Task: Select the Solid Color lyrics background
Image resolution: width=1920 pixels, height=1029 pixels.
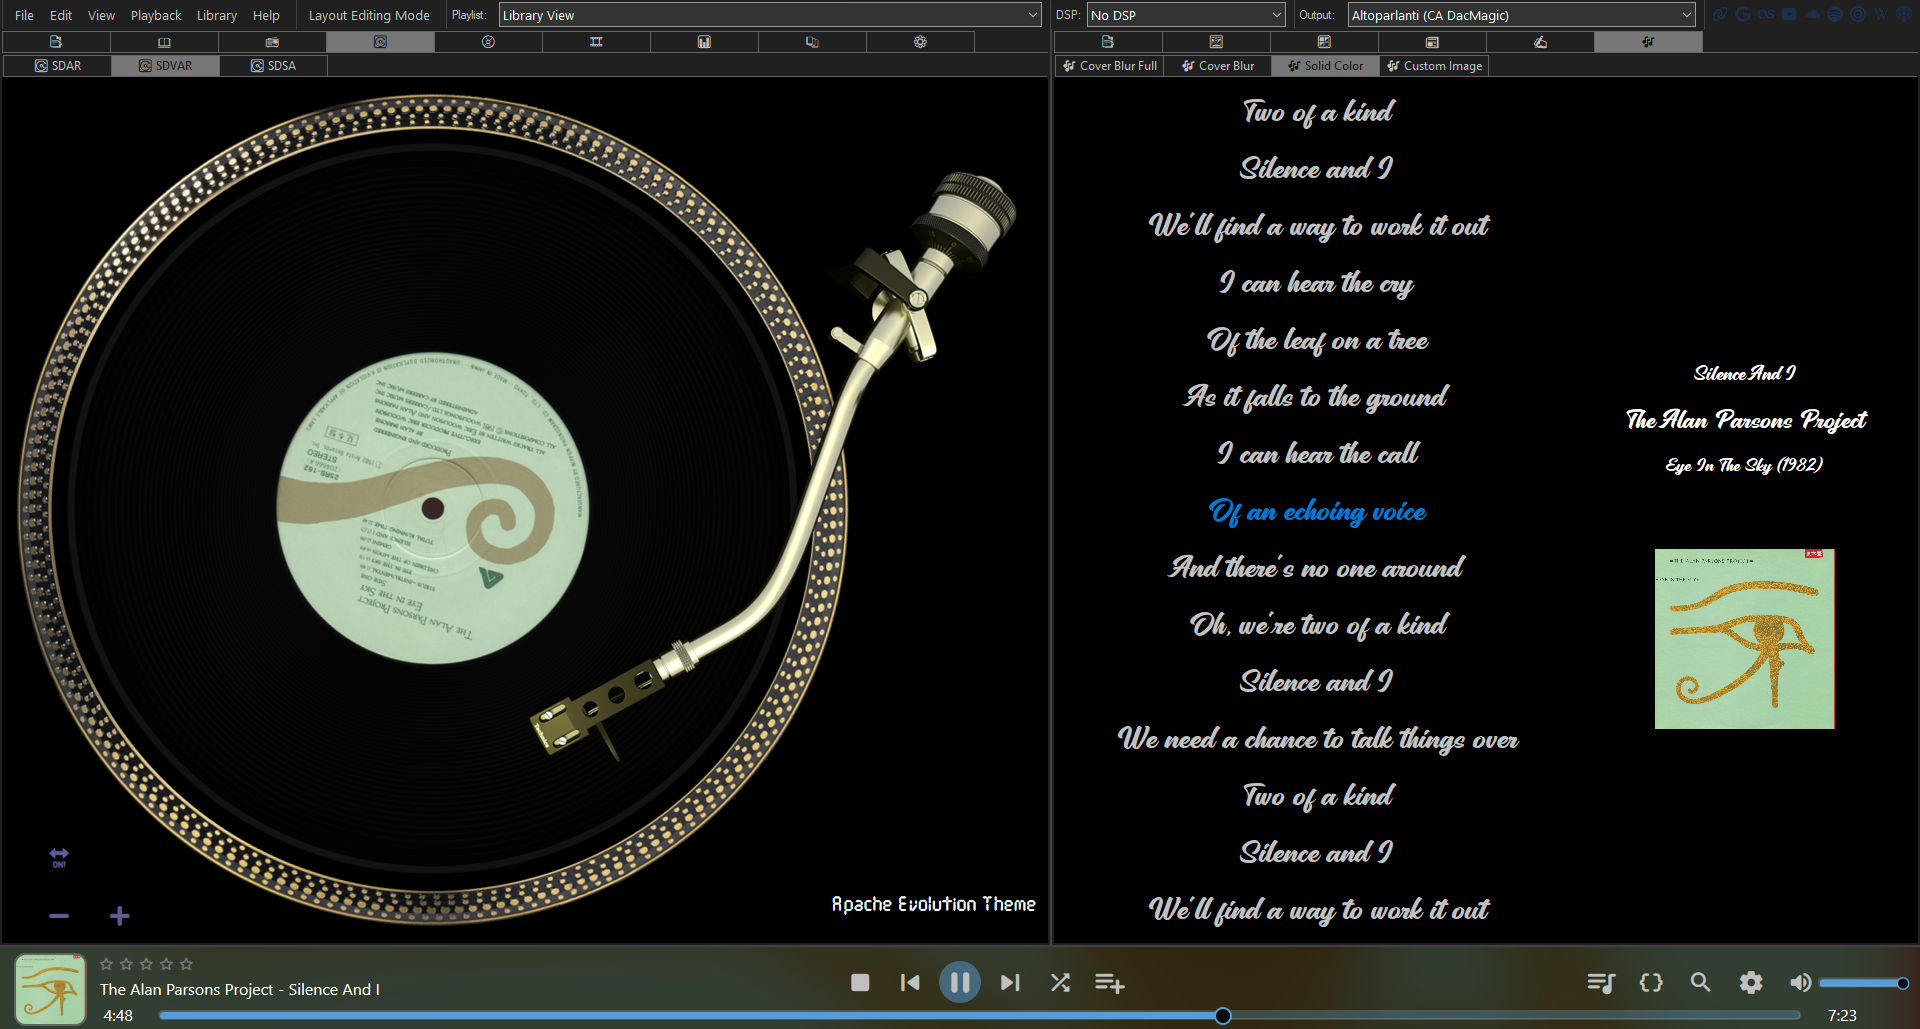Action: point(1326,66)
